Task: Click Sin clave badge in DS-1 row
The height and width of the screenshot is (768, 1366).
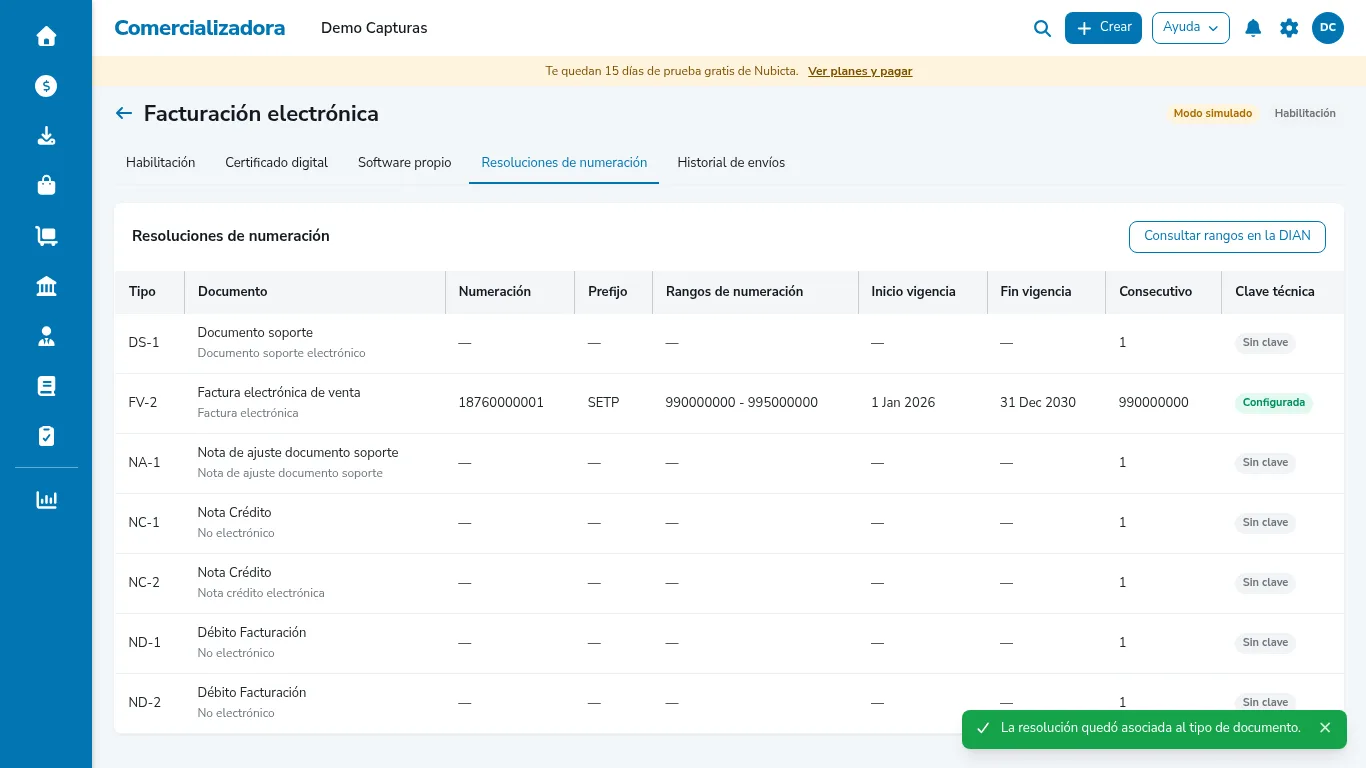Action: (1265, 343)
